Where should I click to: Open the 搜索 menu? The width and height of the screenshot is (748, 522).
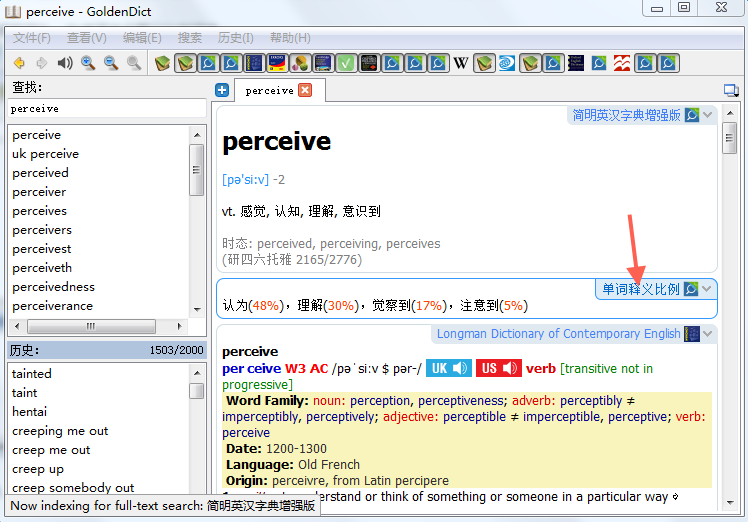190,38
